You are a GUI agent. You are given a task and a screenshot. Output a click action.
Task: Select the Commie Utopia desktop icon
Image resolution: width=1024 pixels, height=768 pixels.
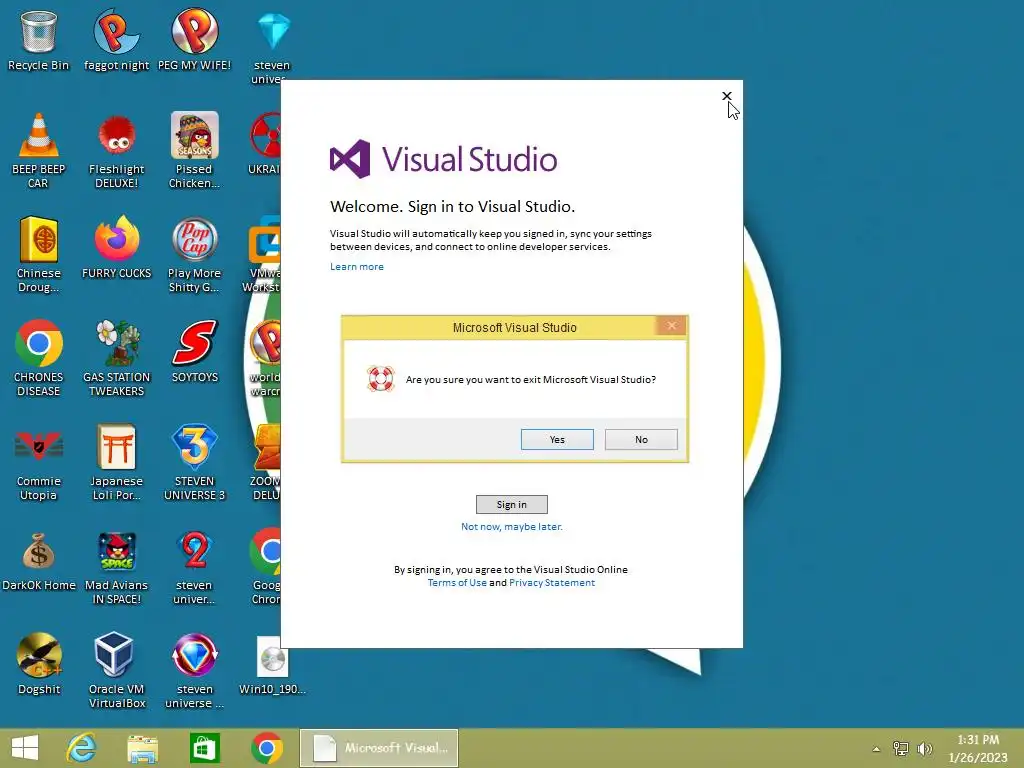coord(39,462)
